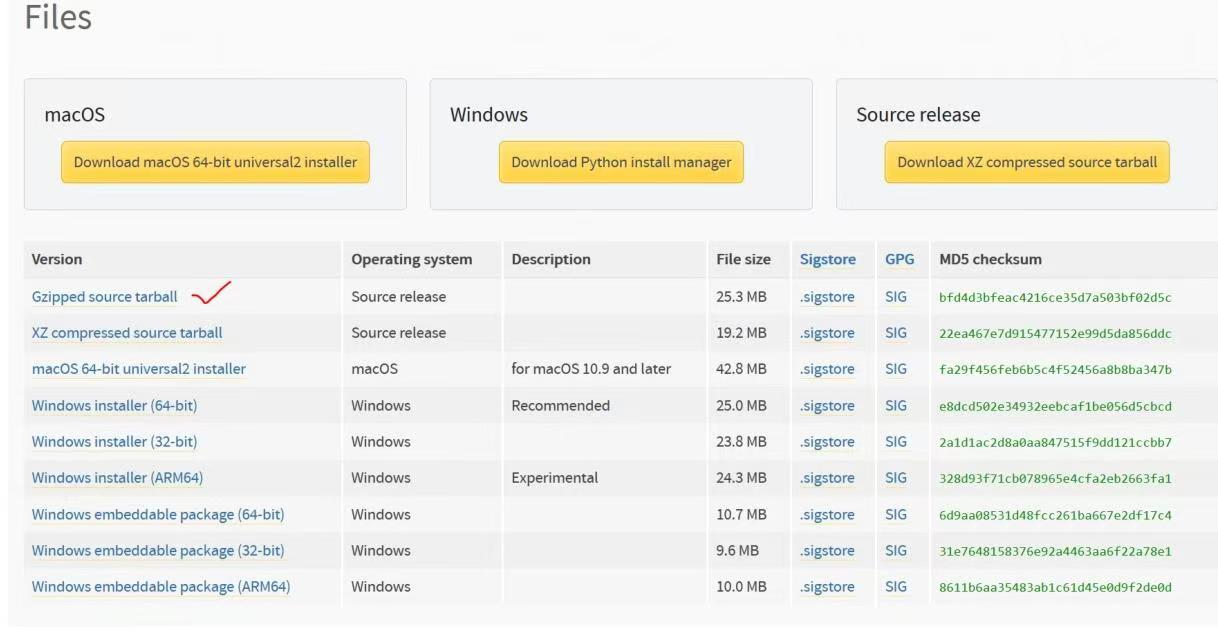Download Windows installer (32-bit)
The height and width of the screenshot is (630, 1218).
point(114,442)
